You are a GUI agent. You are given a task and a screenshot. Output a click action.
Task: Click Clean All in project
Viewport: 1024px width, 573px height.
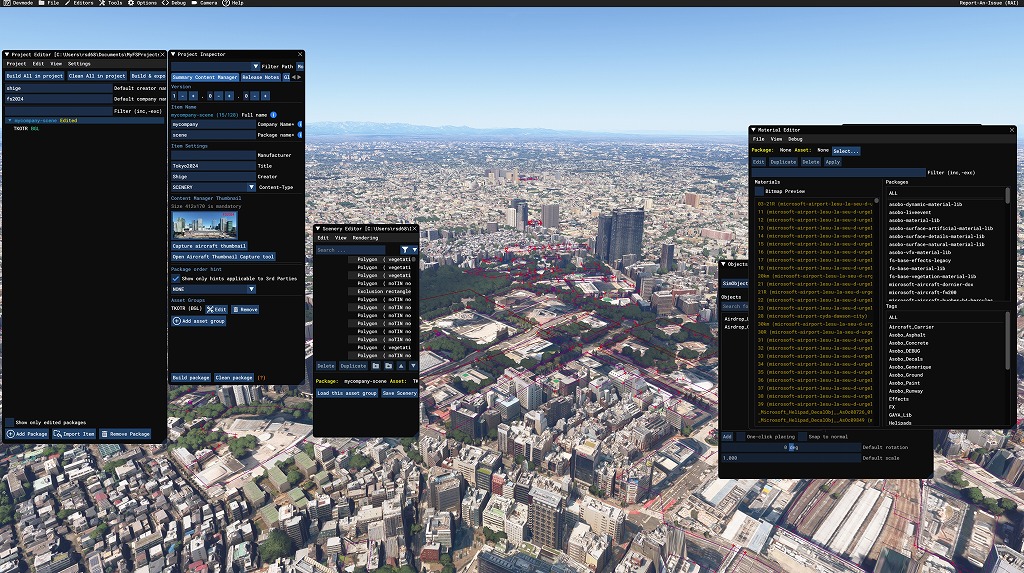click(x=97, y=76)
